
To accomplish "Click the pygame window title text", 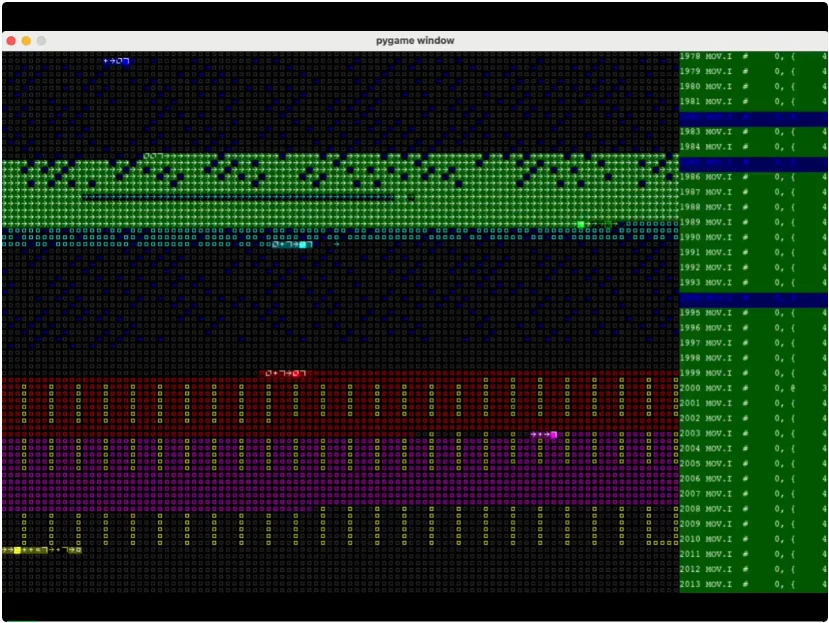I will pos(414,40).
